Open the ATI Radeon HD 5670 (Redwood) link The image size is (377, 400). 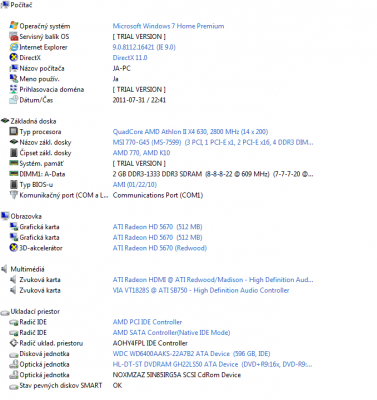(160, 248)
